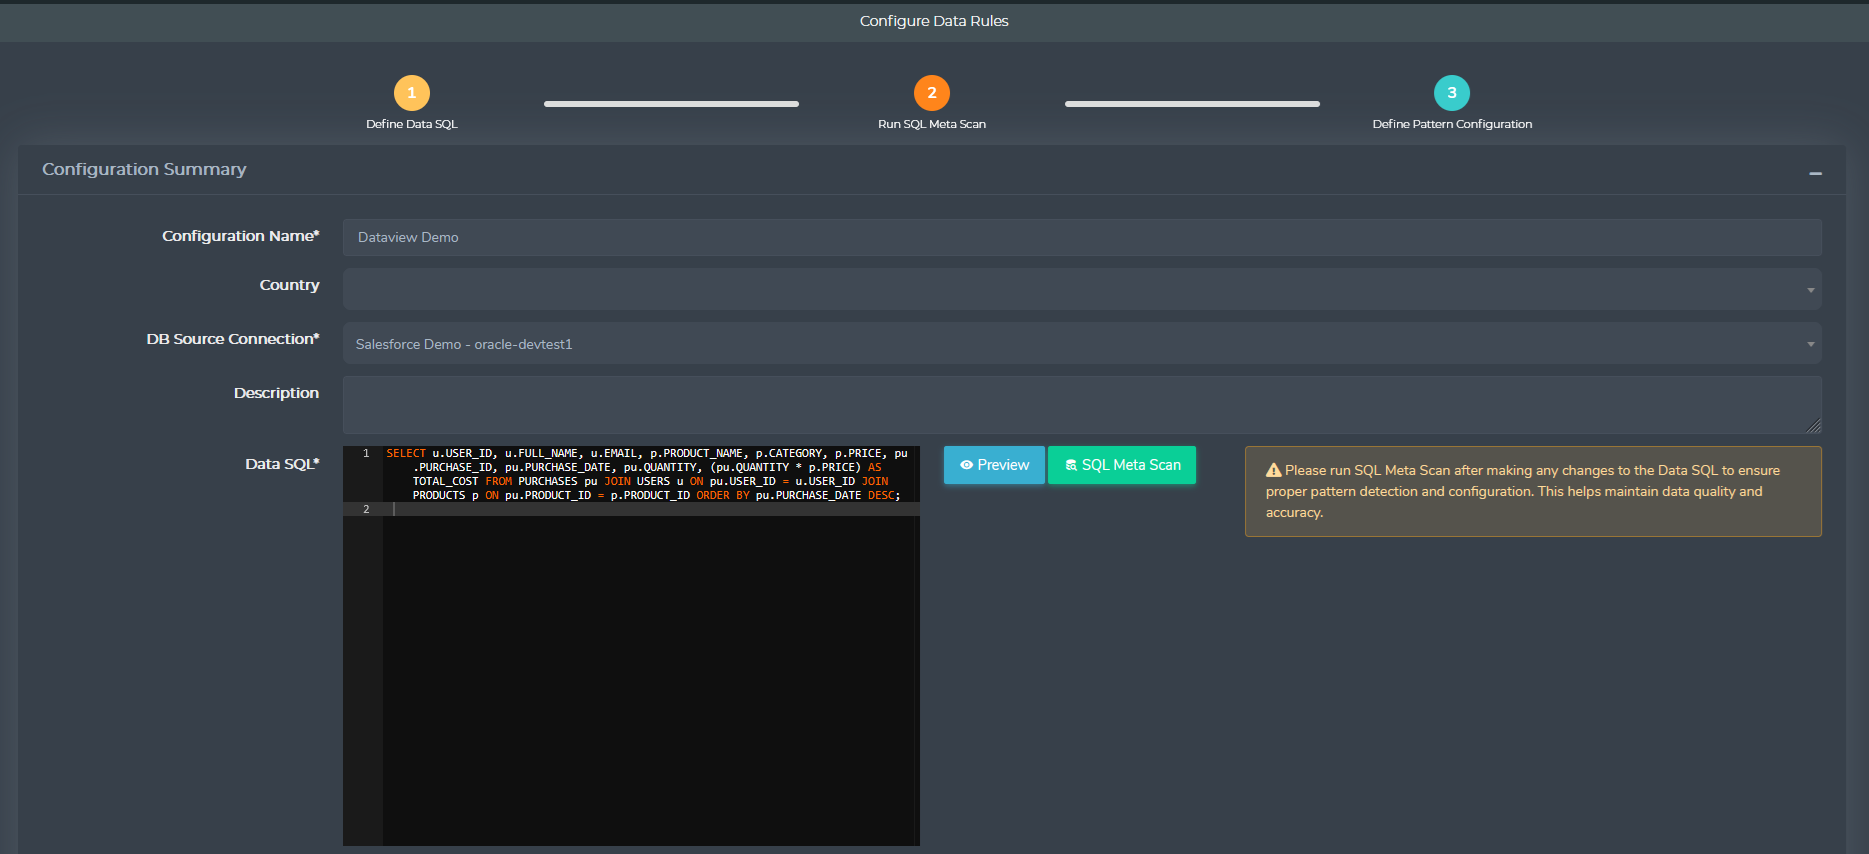Viewport: 1869px width, 854px height.
Task: Click the SQL Meta Scan button
Action: click(x=1122, y=465)
